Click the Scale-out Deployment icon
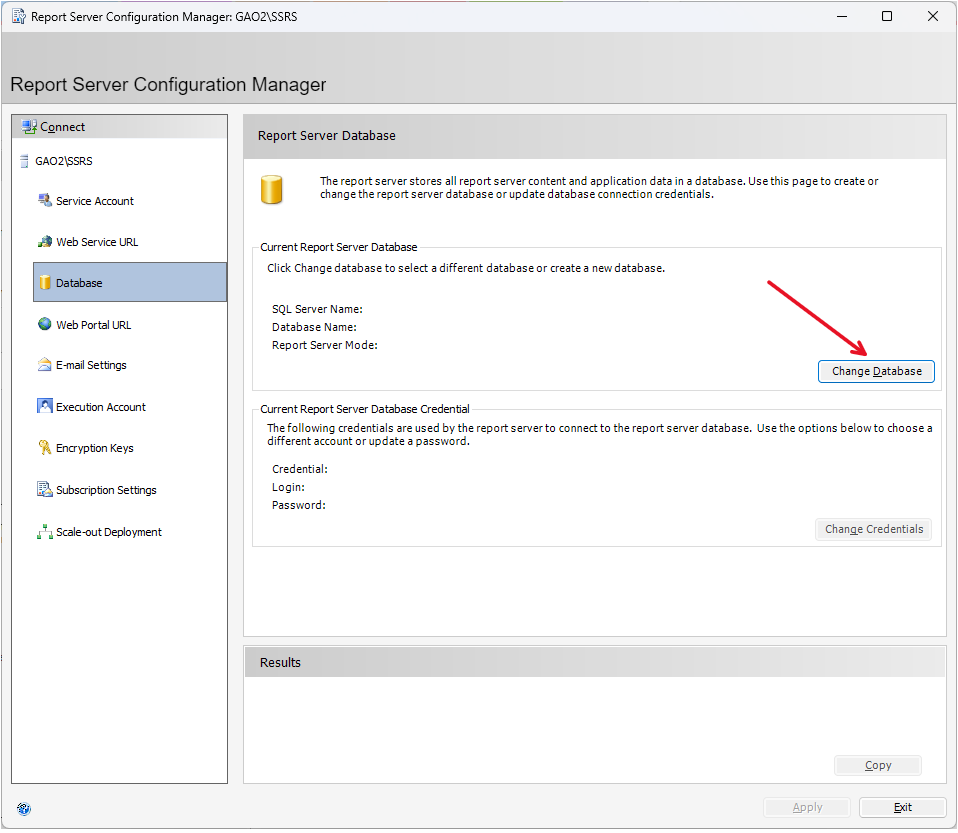The image size is (958, 833). point(45,532)
